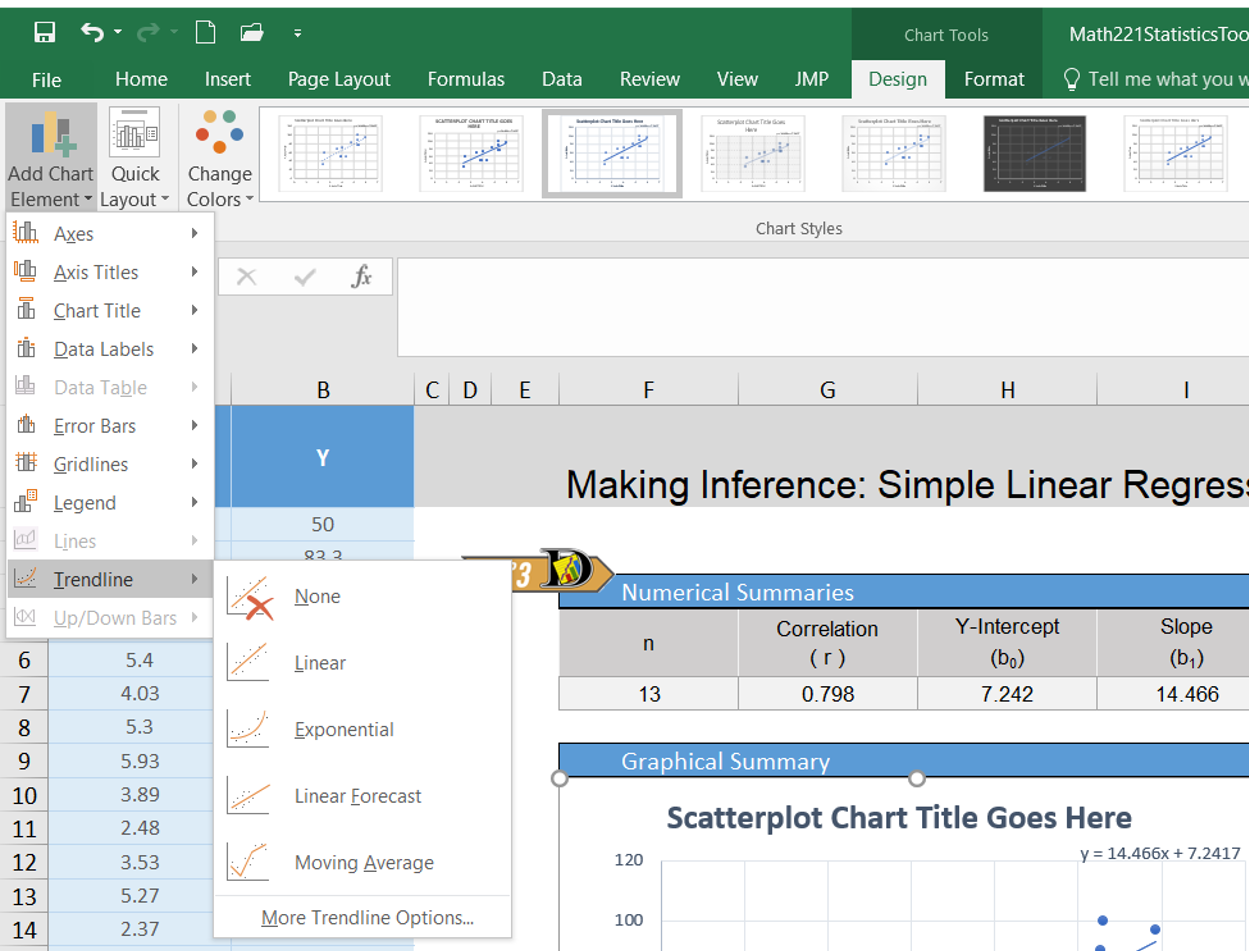Image resolution: width=1249 pixels, height=951 pixels.
Task: Click the open folder icon
Action: tap(252, 33)
